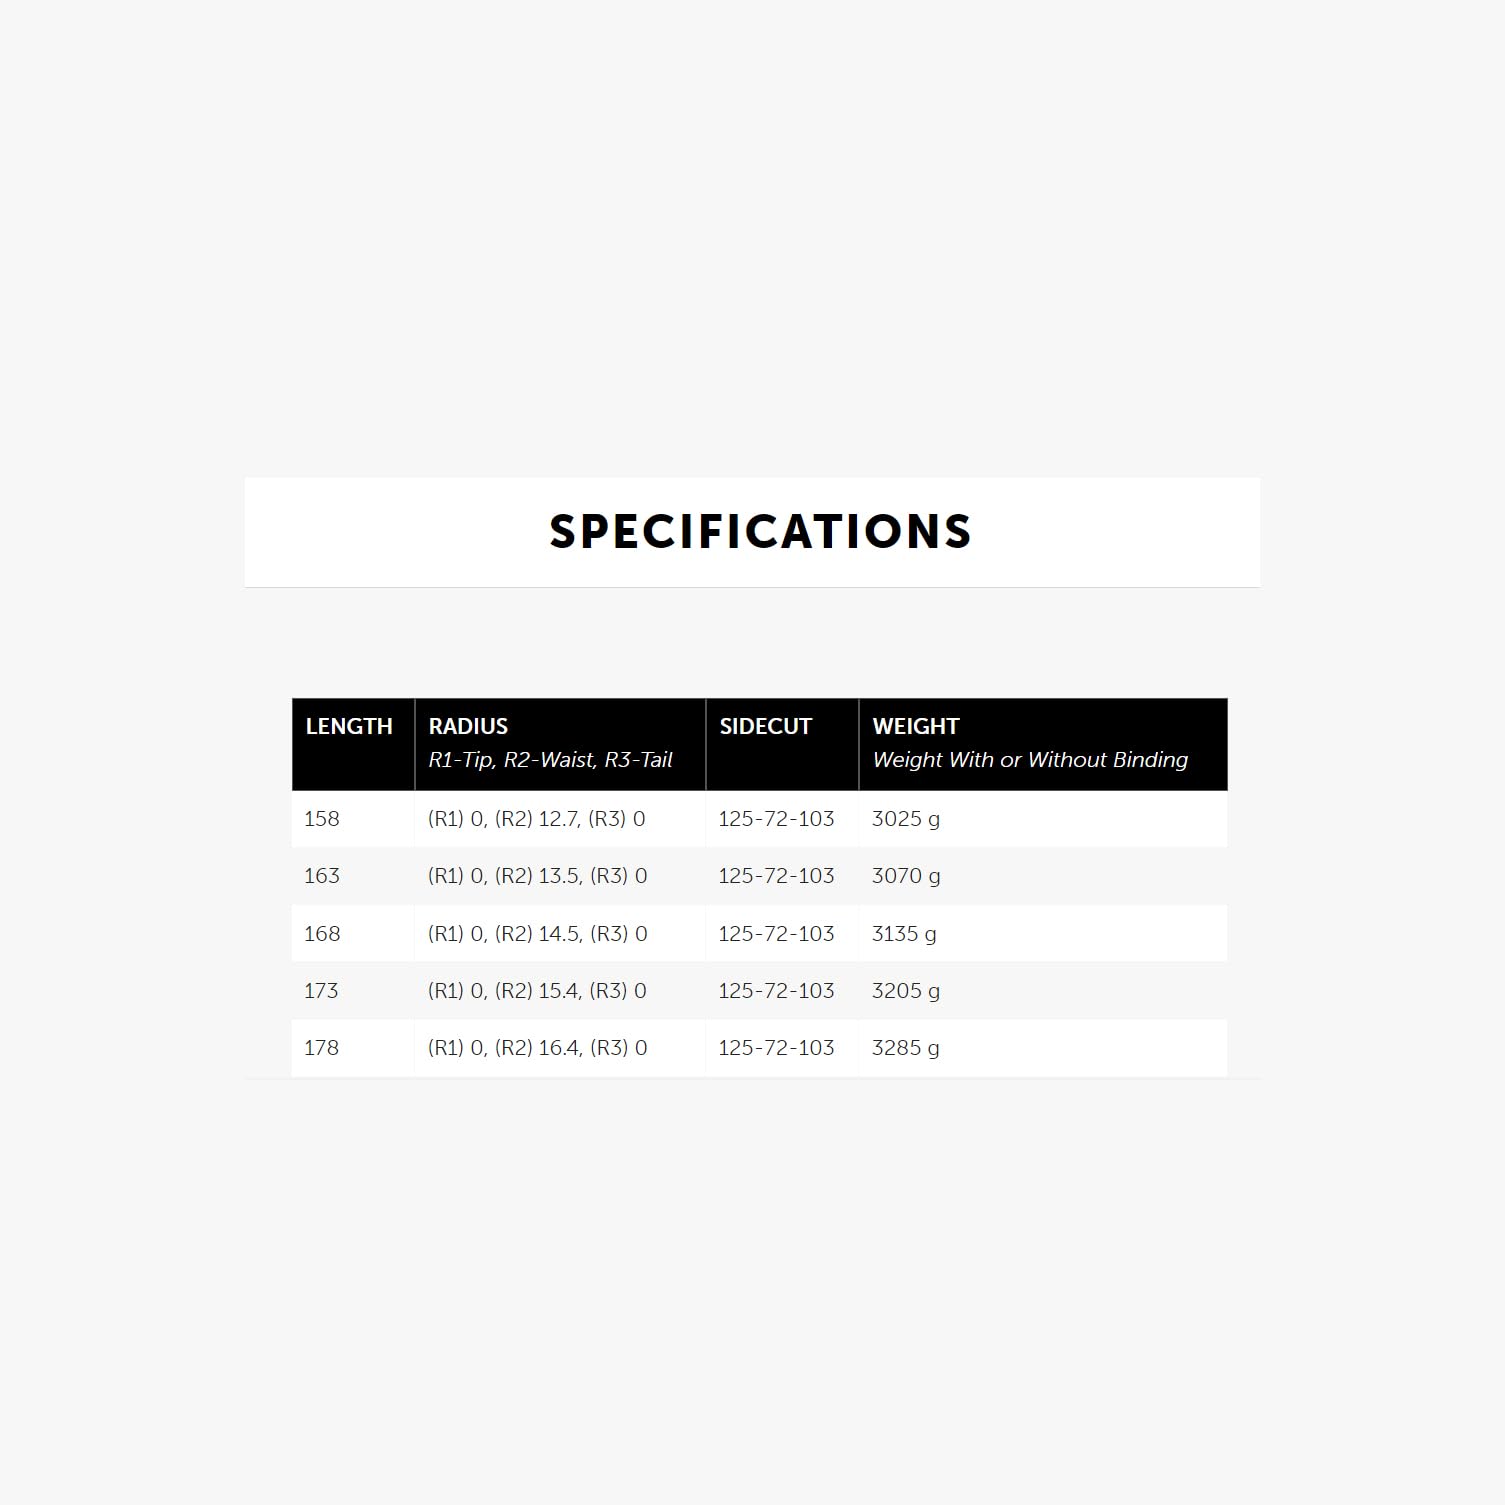
Task: Select the 158 length cell
Action: 322,819
